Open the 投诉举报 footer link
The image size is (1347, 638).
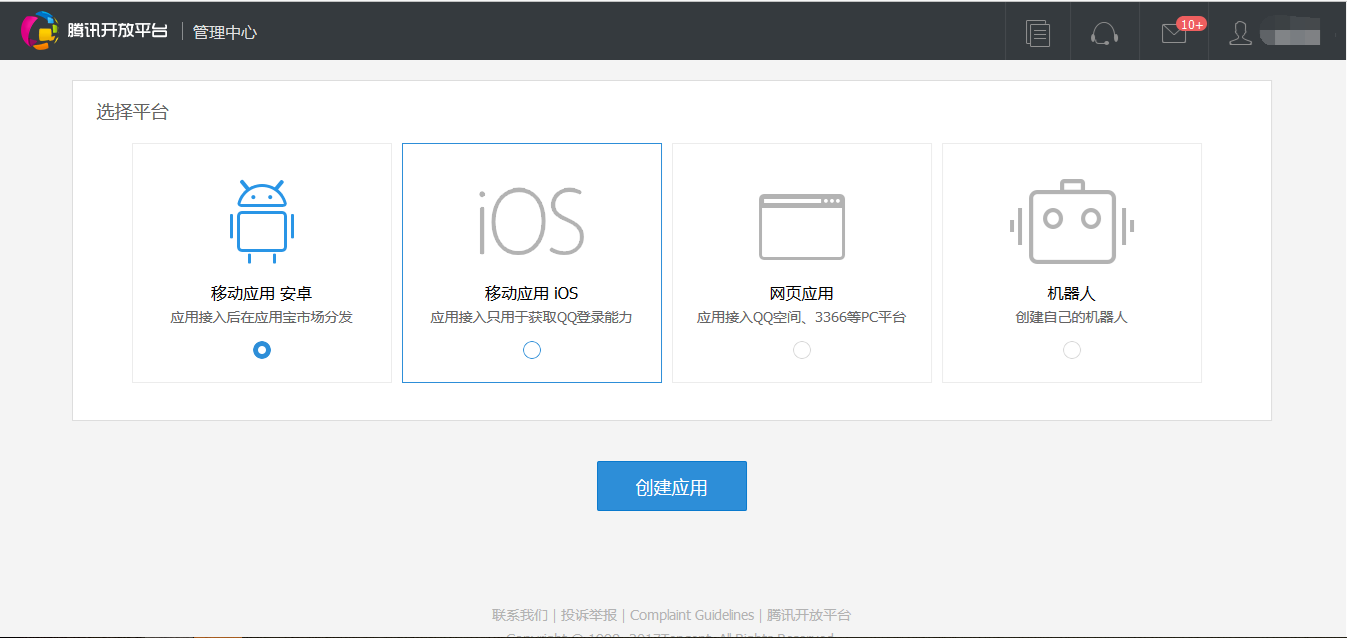pos(589,615)
